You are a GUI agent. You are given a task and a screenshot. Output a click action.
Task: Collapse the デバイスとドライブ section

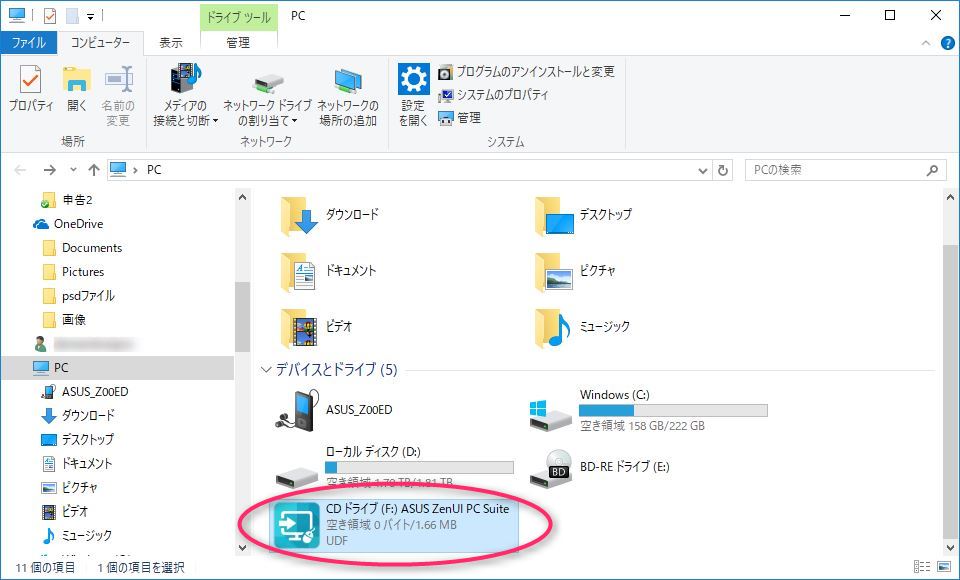pyautogui.click(x=266, y=369)
